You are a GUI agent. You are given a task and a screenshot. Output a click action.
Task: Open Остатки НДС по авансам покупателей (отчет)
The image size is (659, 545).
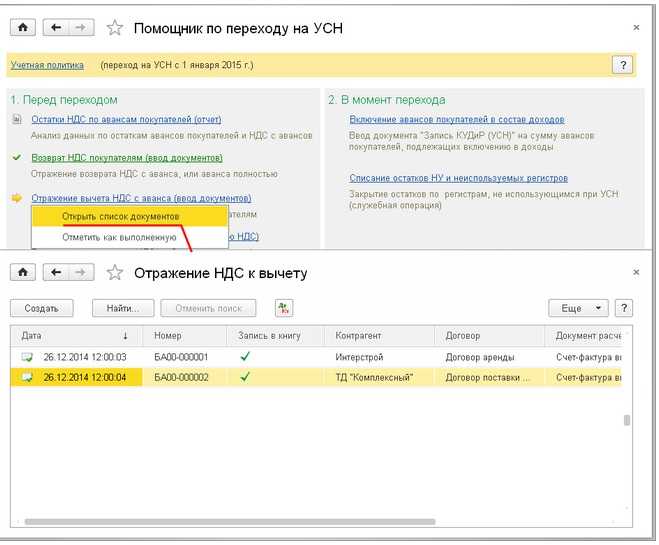point(126,119)
